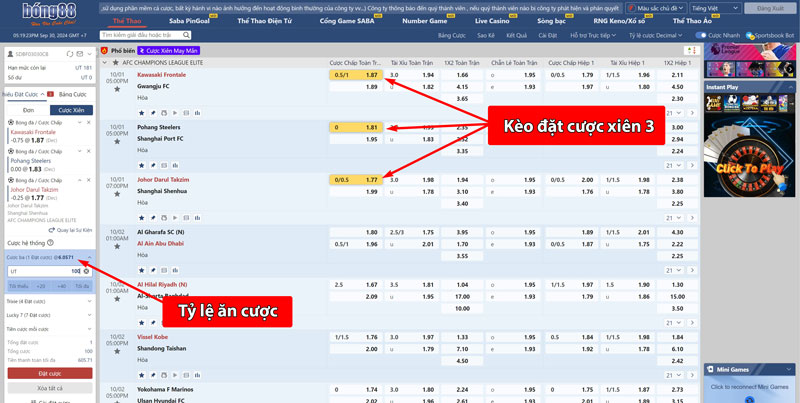Click the blue star in Johor Darul Takzim row
This screenshot has height=403, width=800.
click(141, 218)
